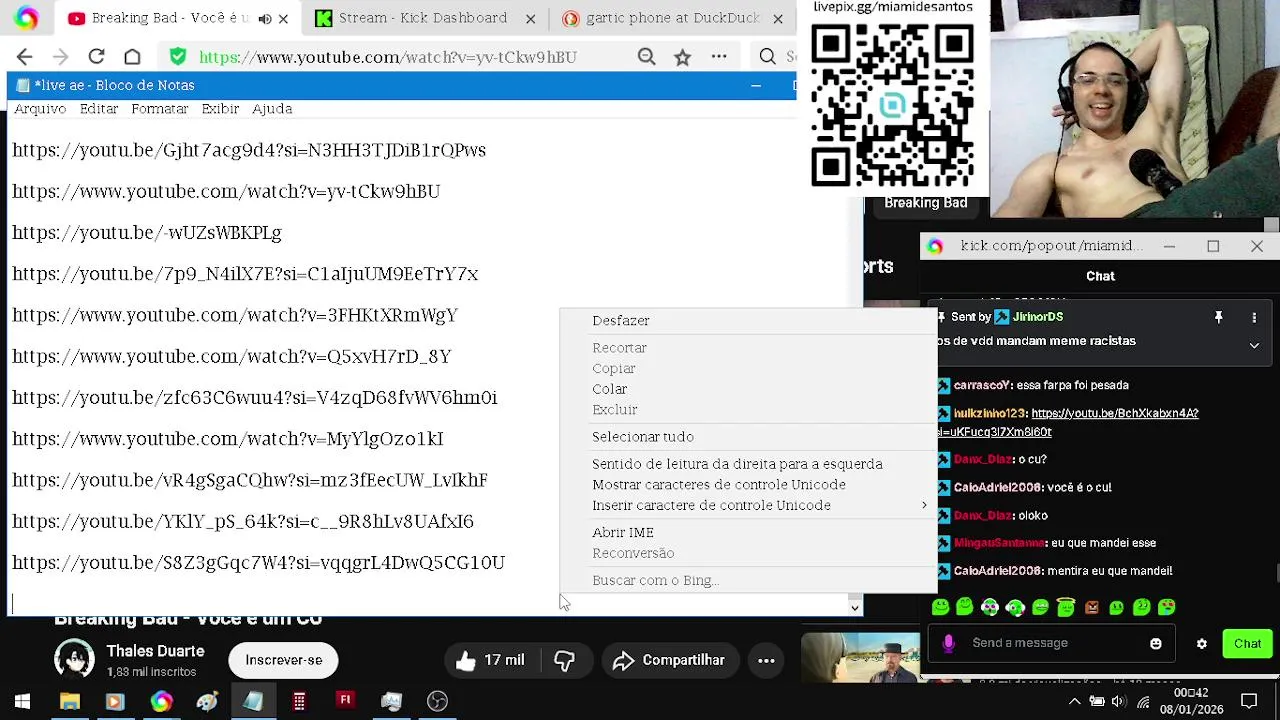This screenshot has width=1280, height=720.
Task: Click line ending v=3FHKtXRmWgY in Notepad
Action: click(235, 315)
